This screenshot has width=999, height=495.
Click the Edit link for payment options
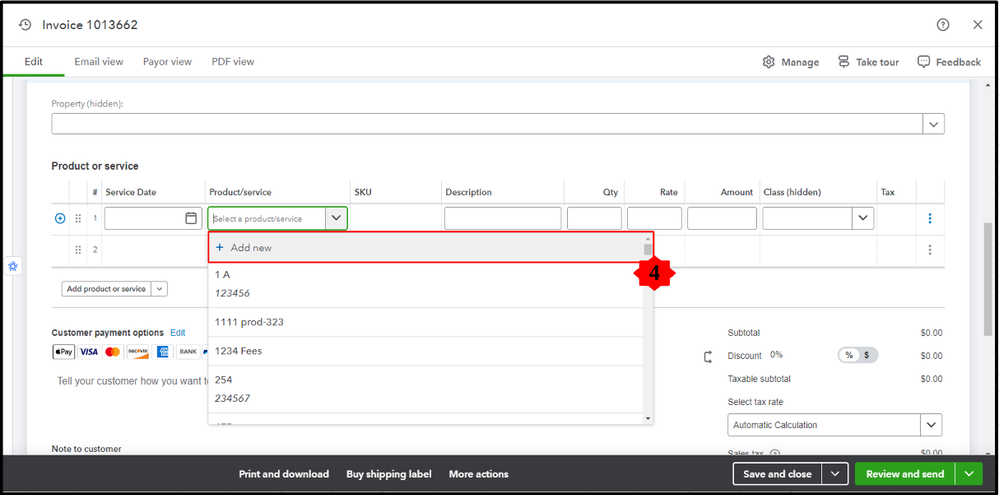[178, 333]
